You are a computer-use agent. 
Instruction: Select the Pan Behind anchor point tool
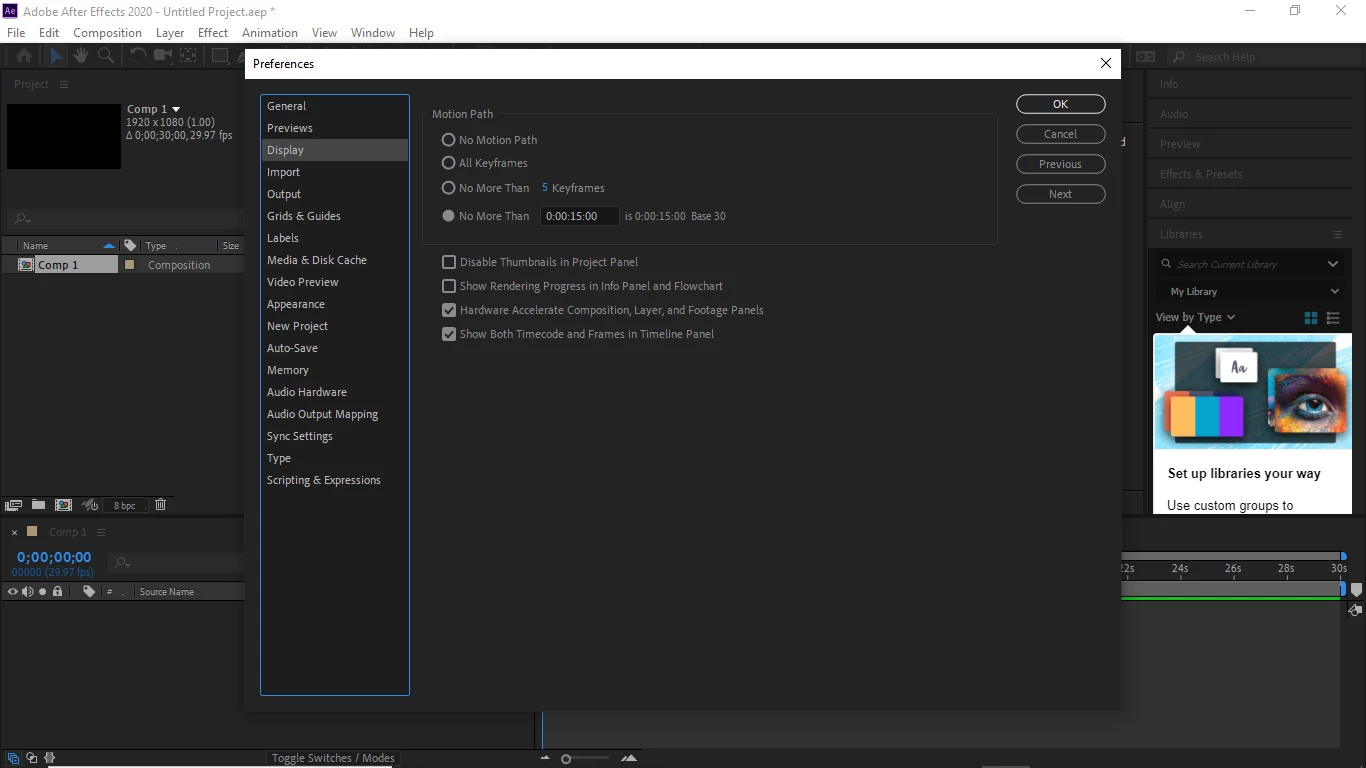pyautogui.click(x=188, y=56)
